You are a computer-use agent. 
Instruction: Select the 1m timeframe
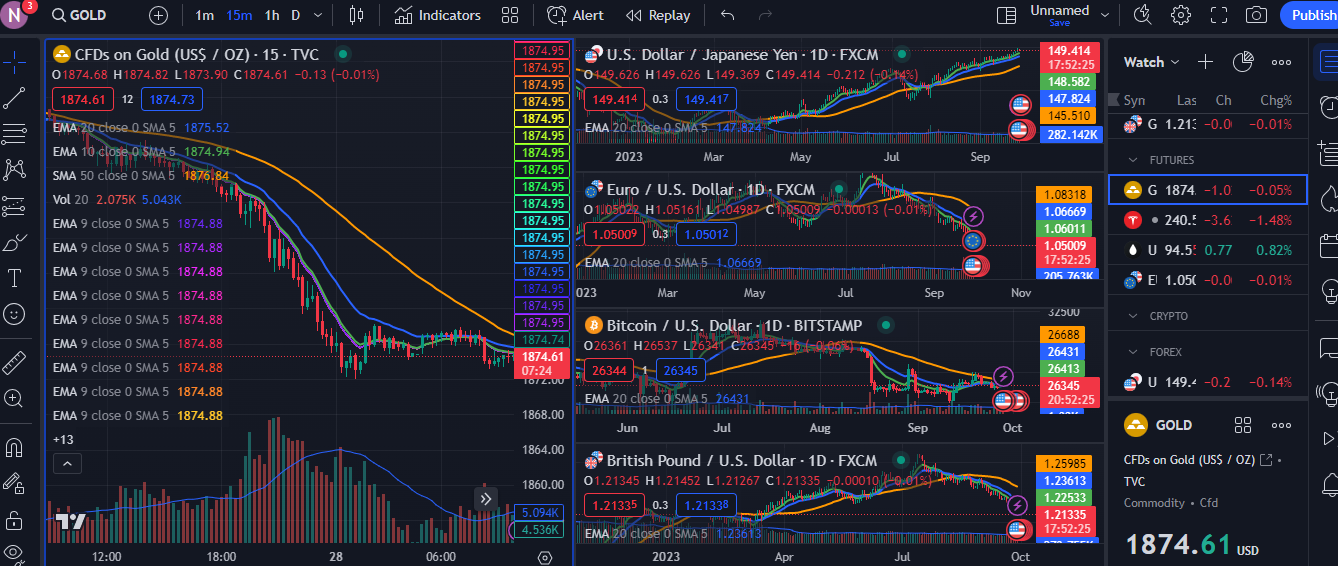coord(204,15)
